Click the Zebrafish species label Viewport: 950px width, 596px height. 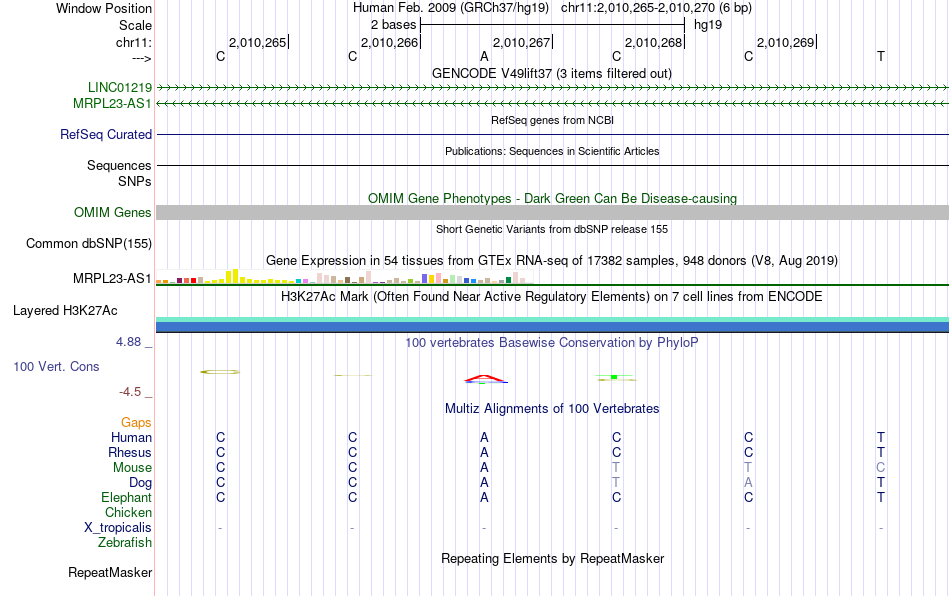(125, 542)
